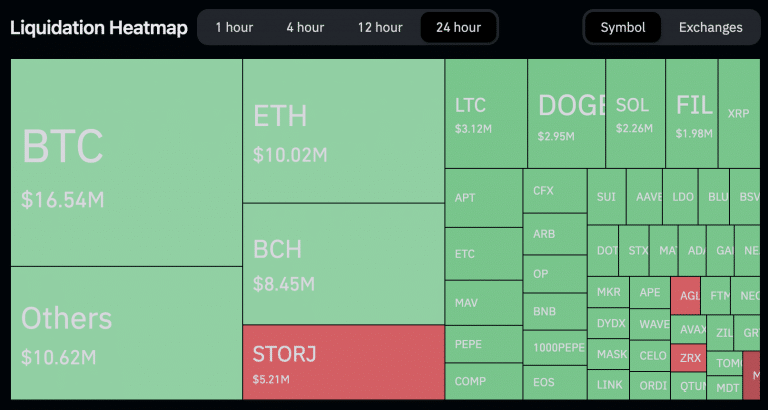
Task: Open the Others $10.62M block
Action: (x=126, y=333)
